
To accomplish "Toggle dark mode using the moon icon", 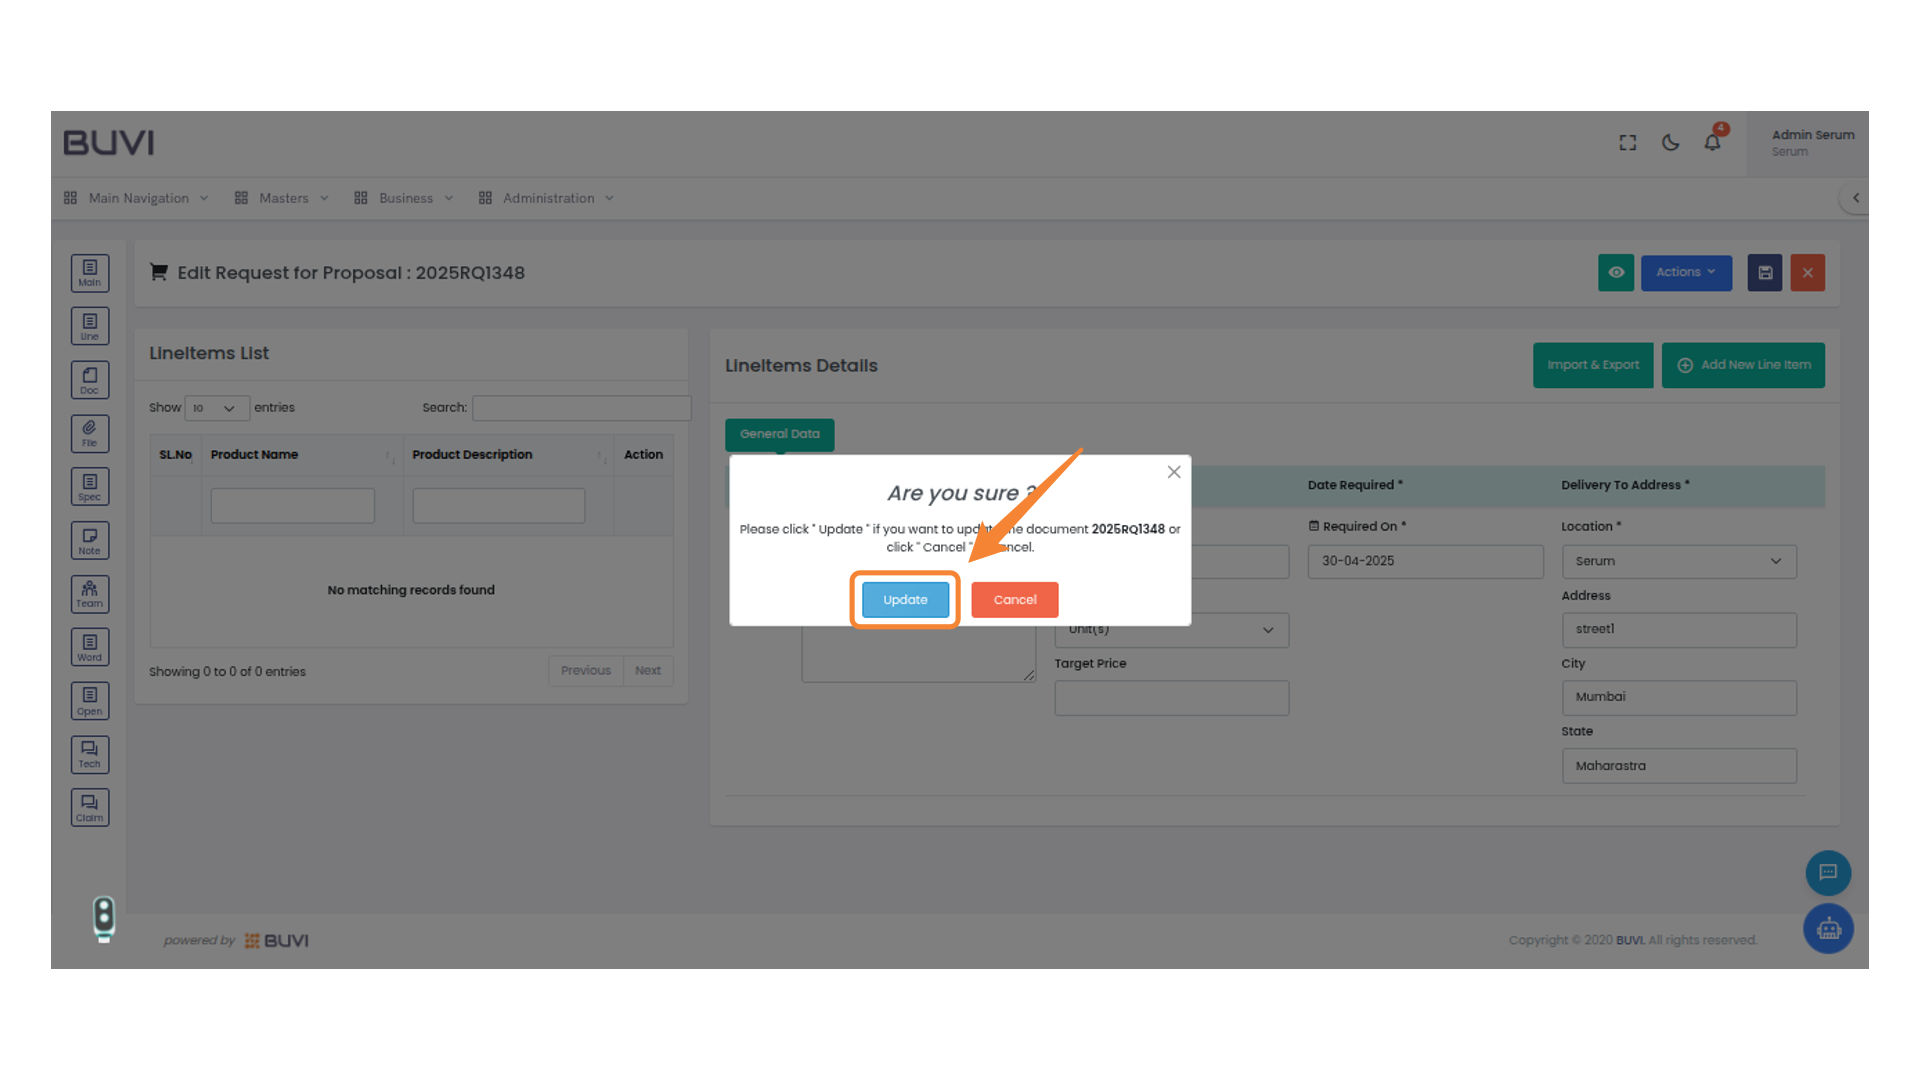I will (1669, 142).
